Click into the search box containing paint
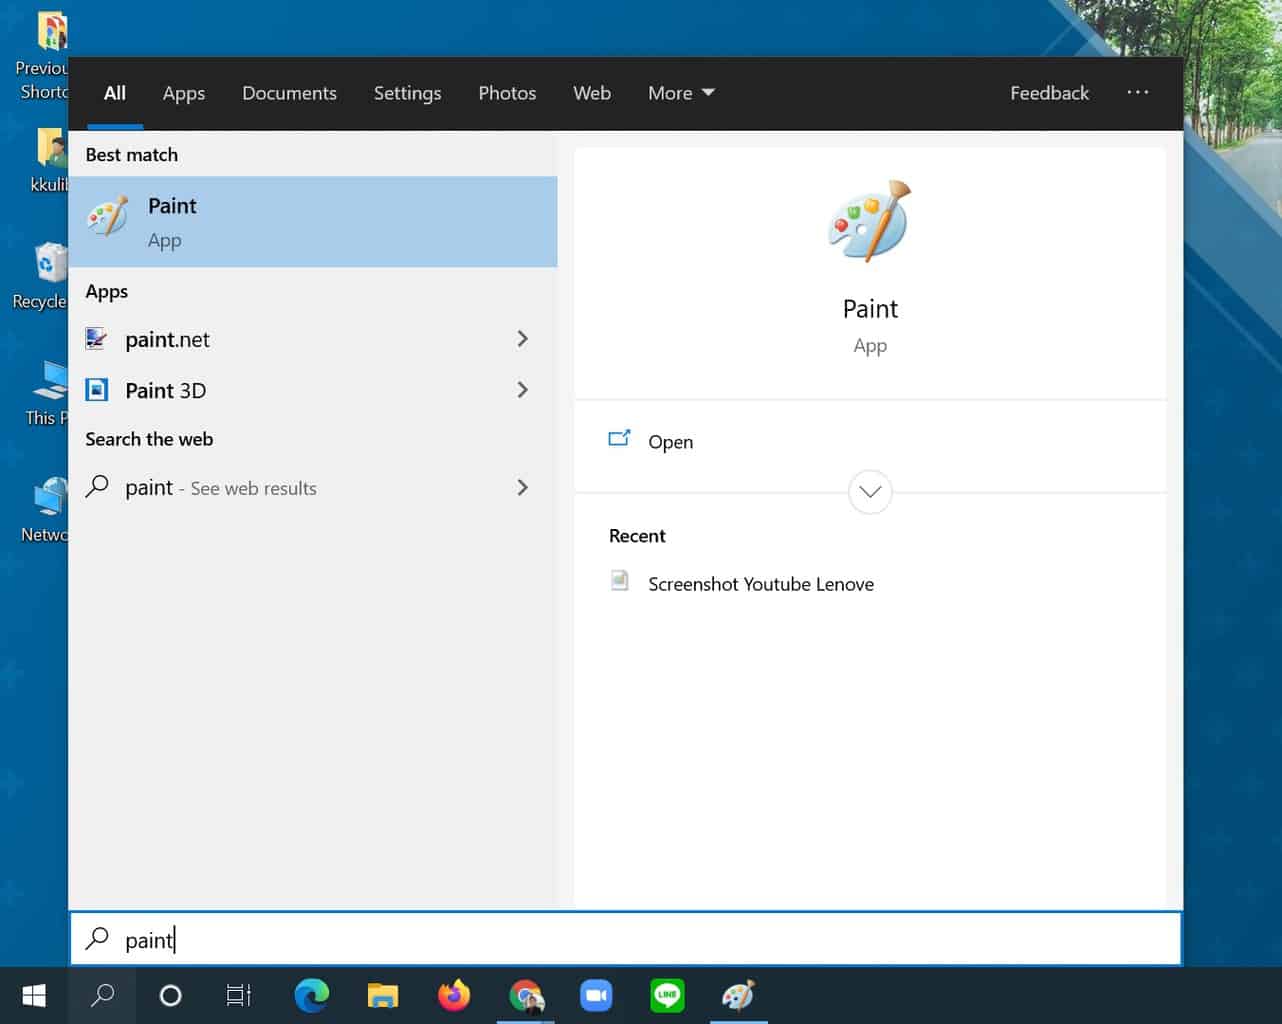This screenshot has height=1024, width=1282. click(626, 939)
